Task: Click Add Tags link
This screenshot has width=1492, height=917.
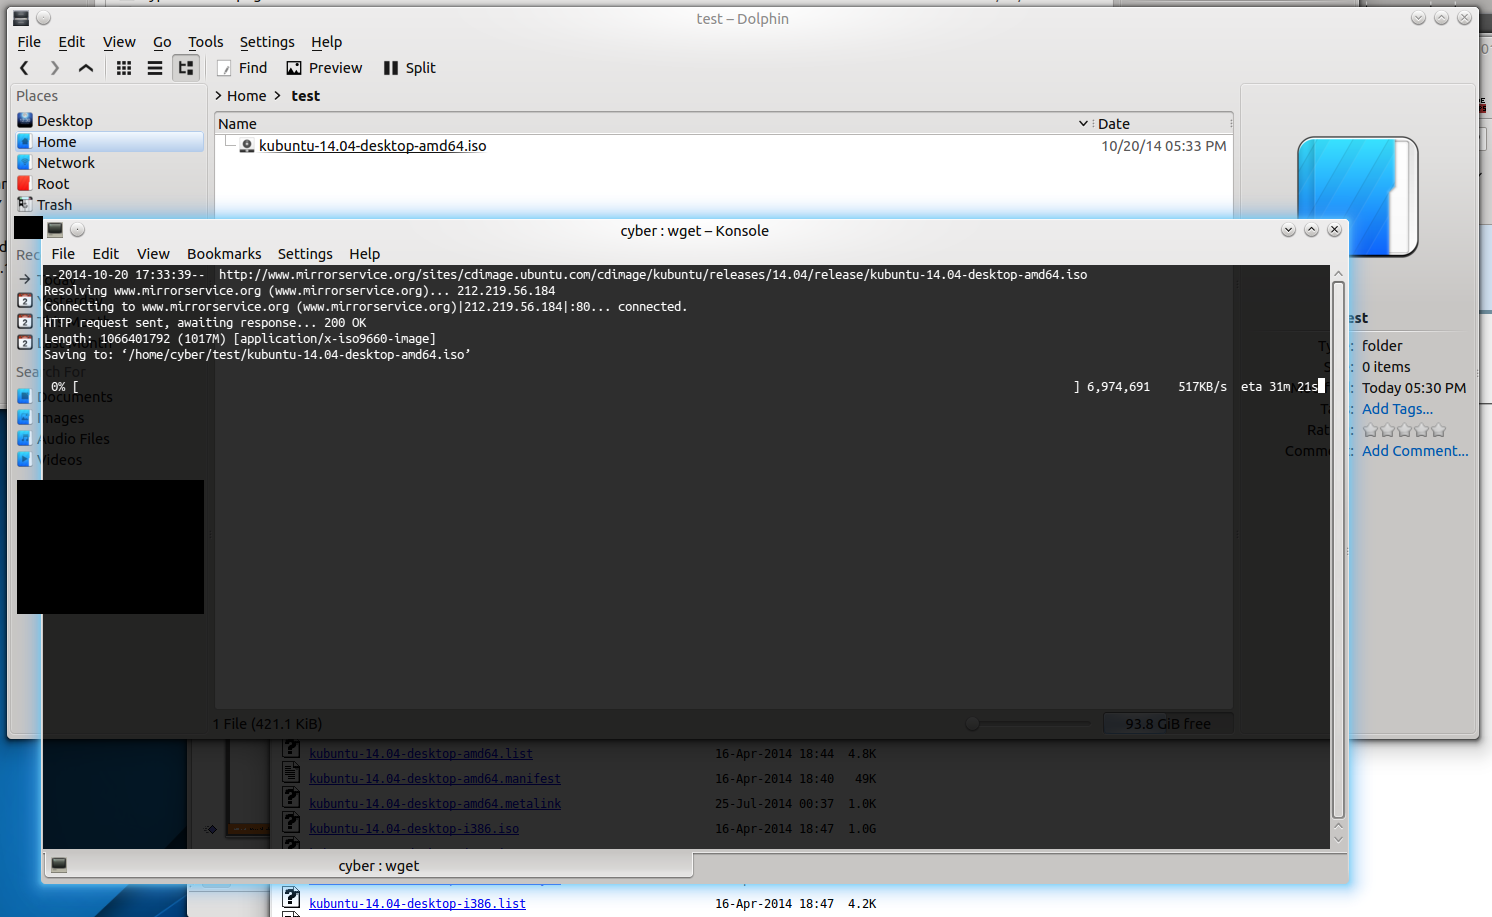Action: 1397,409
